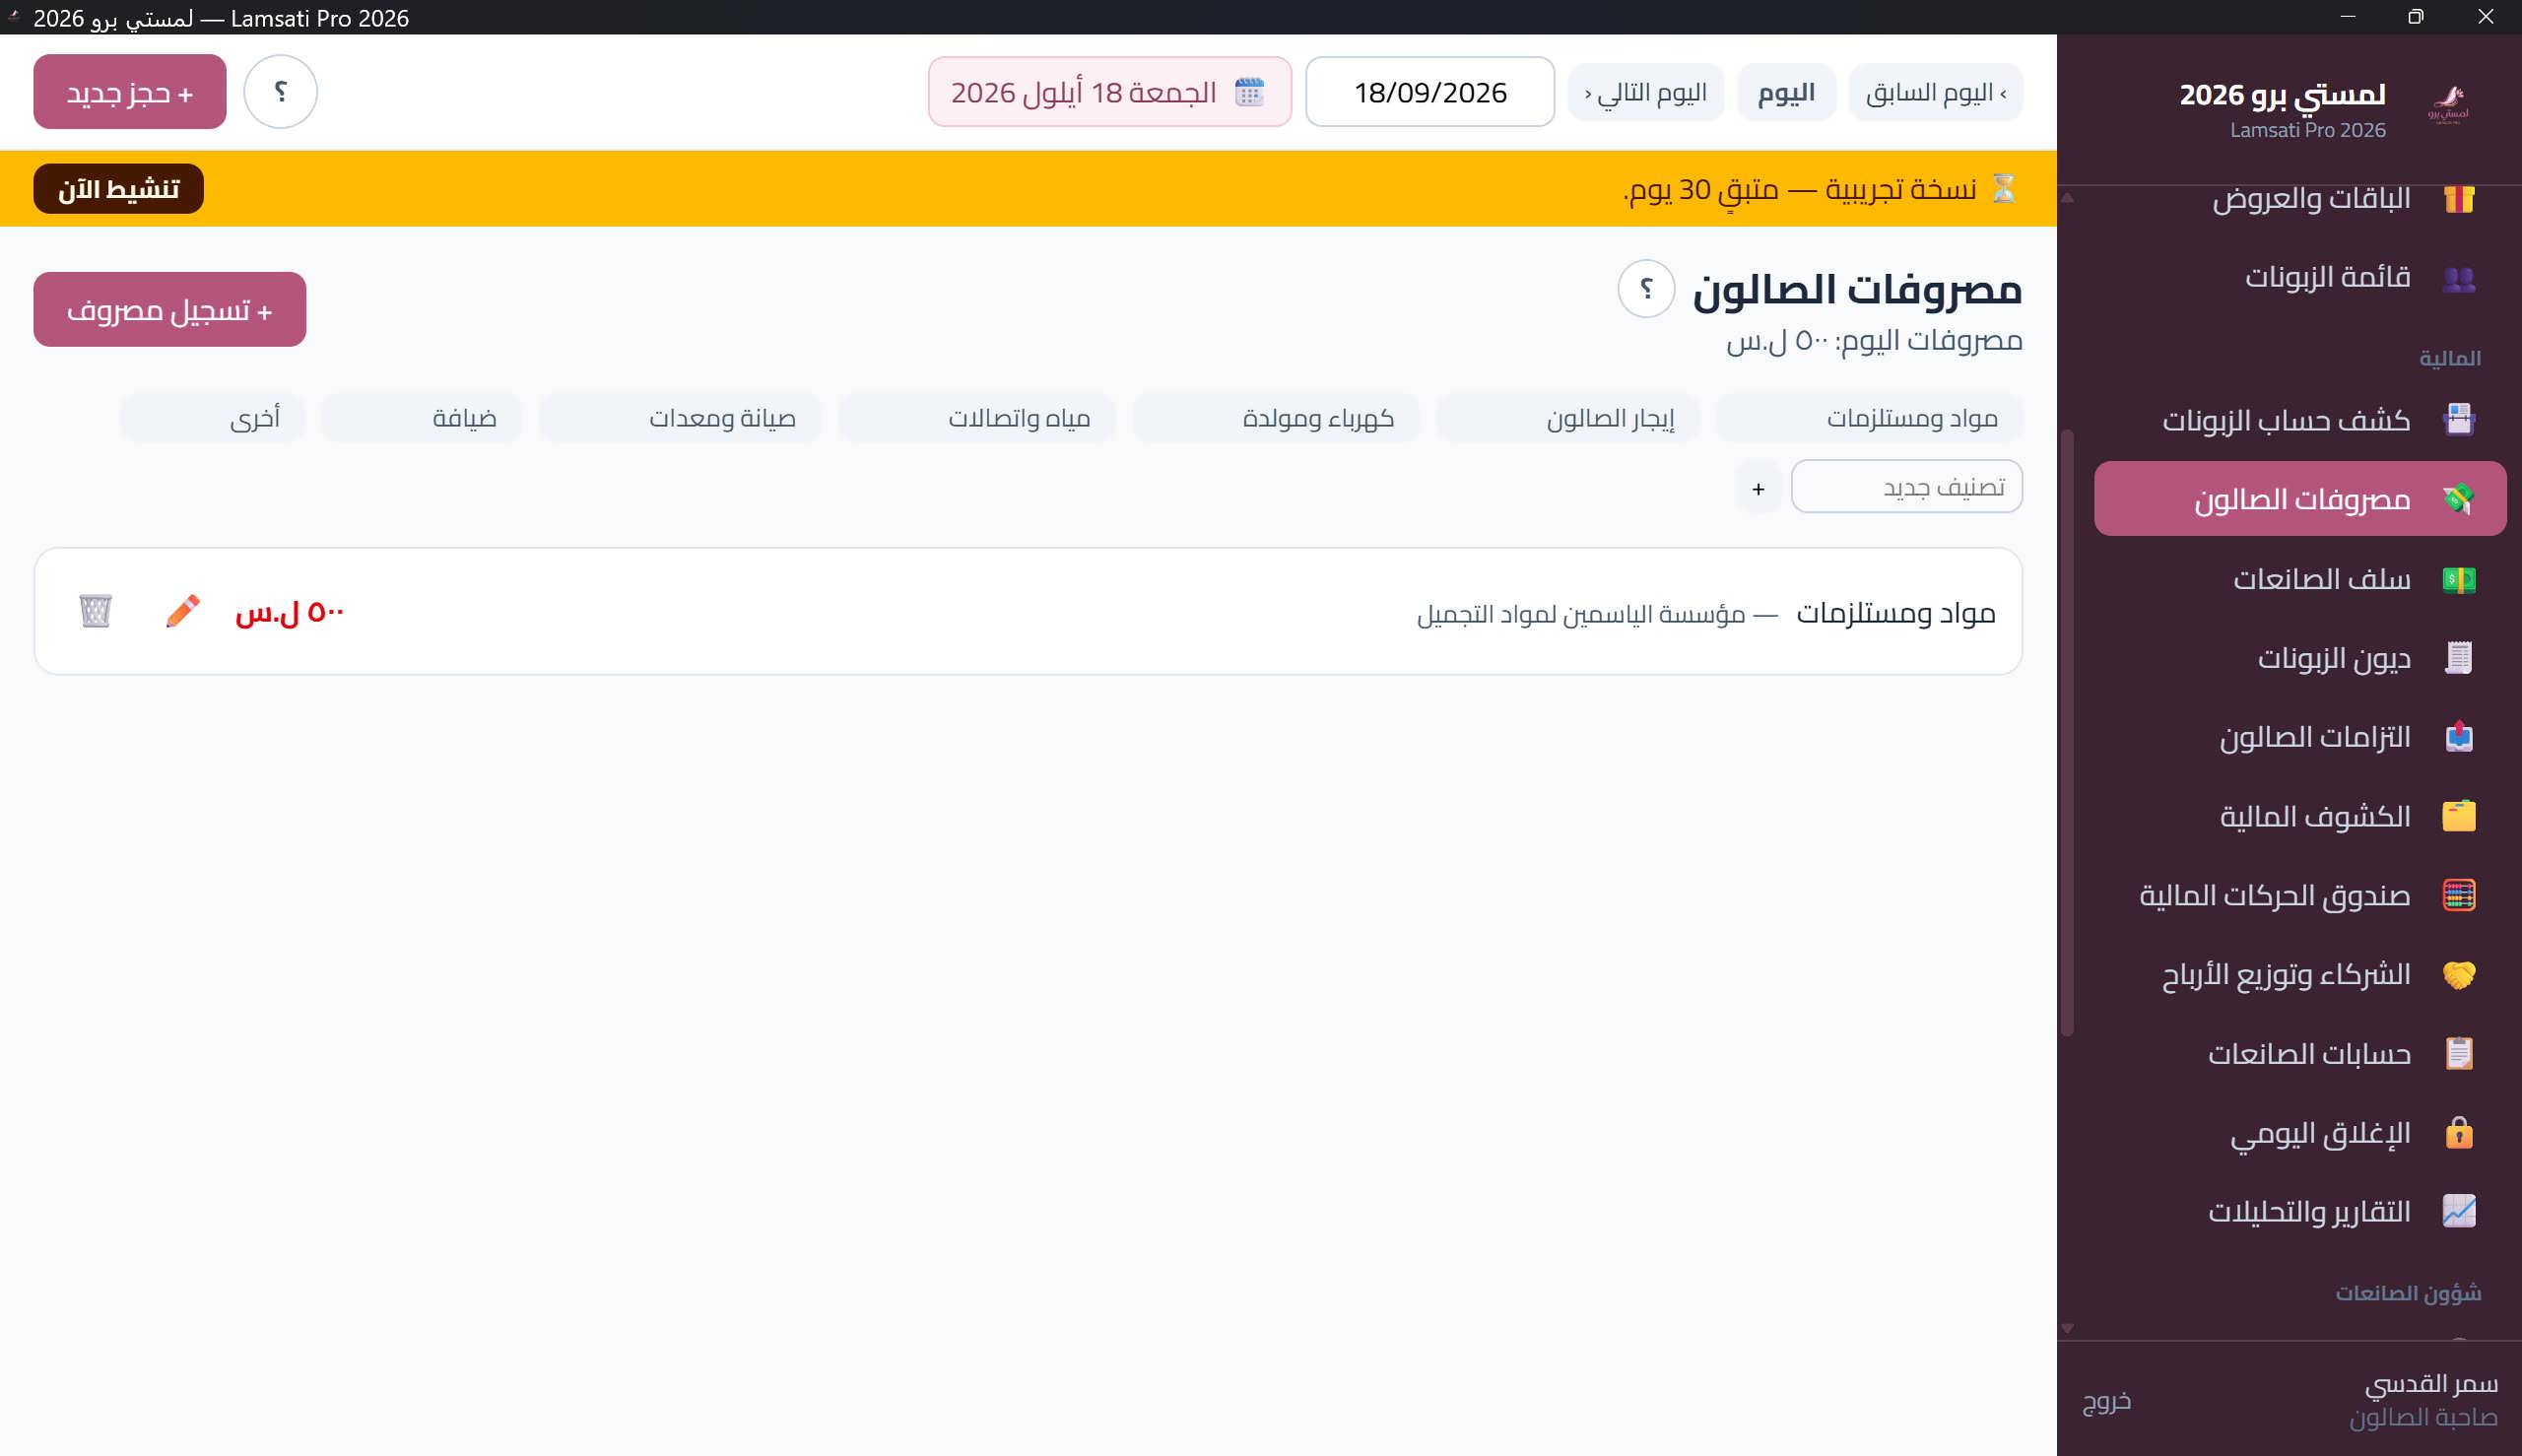Open the help button beside مصروفات الصالون title

(1646, 289)
